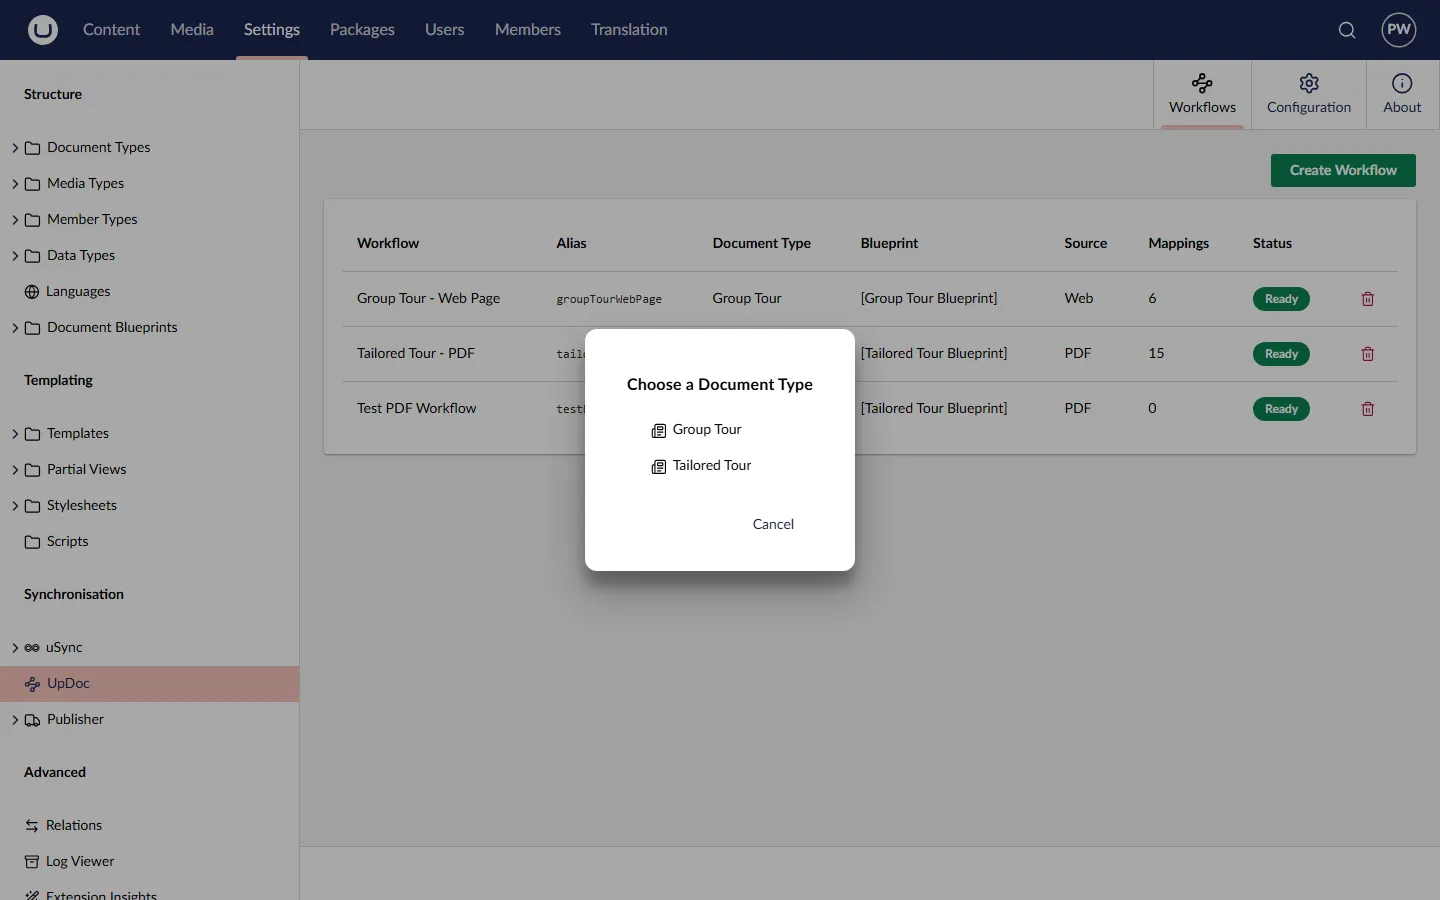This screenshot has width=1440, height=900.
Task: Click the Publisher truck icon
Action: [33, 720]
